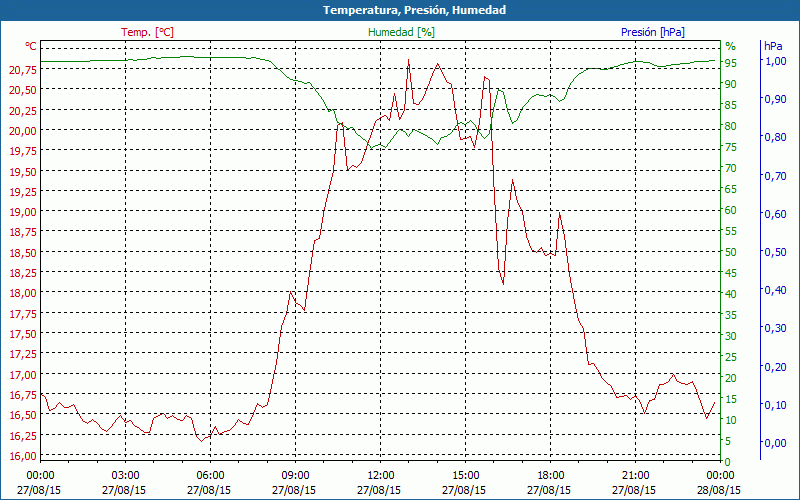Click the '0,20' pressure axis value
Screen dimensions: 800x500
click(774, 366)
